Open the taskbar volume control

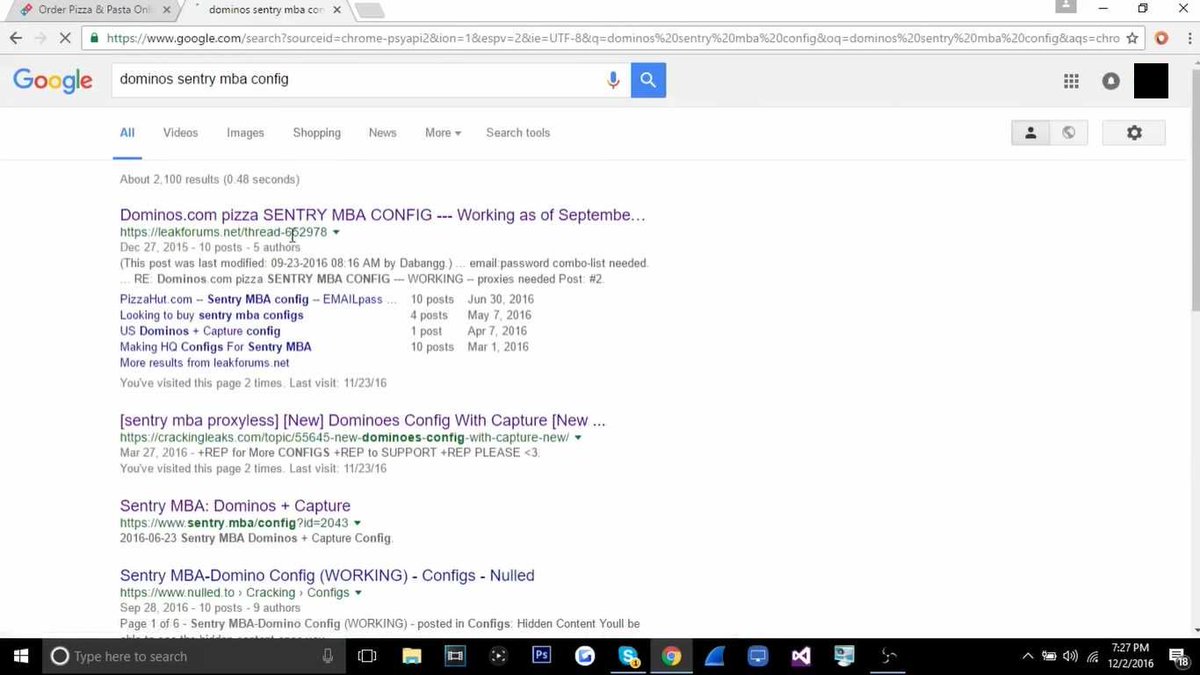[x=1071, y=656]
